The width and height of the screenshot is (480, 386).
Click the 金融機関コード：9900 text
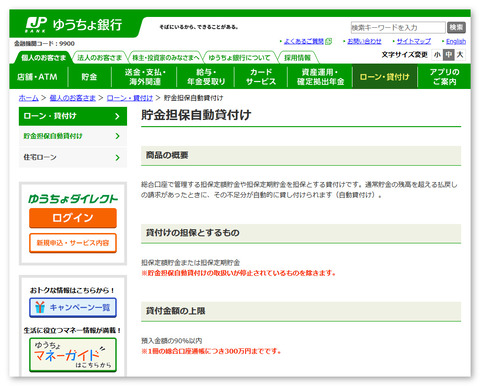pyautogui.click(x=44, y=43)
